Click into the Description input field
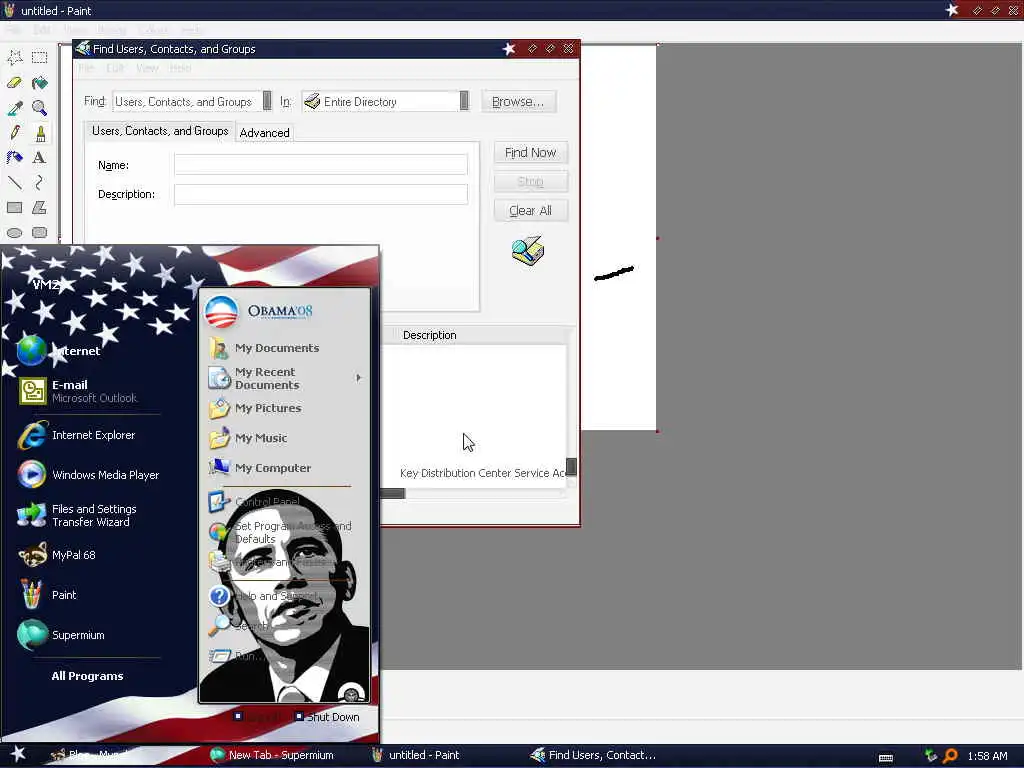1024x768 pixels. (321, 194)
